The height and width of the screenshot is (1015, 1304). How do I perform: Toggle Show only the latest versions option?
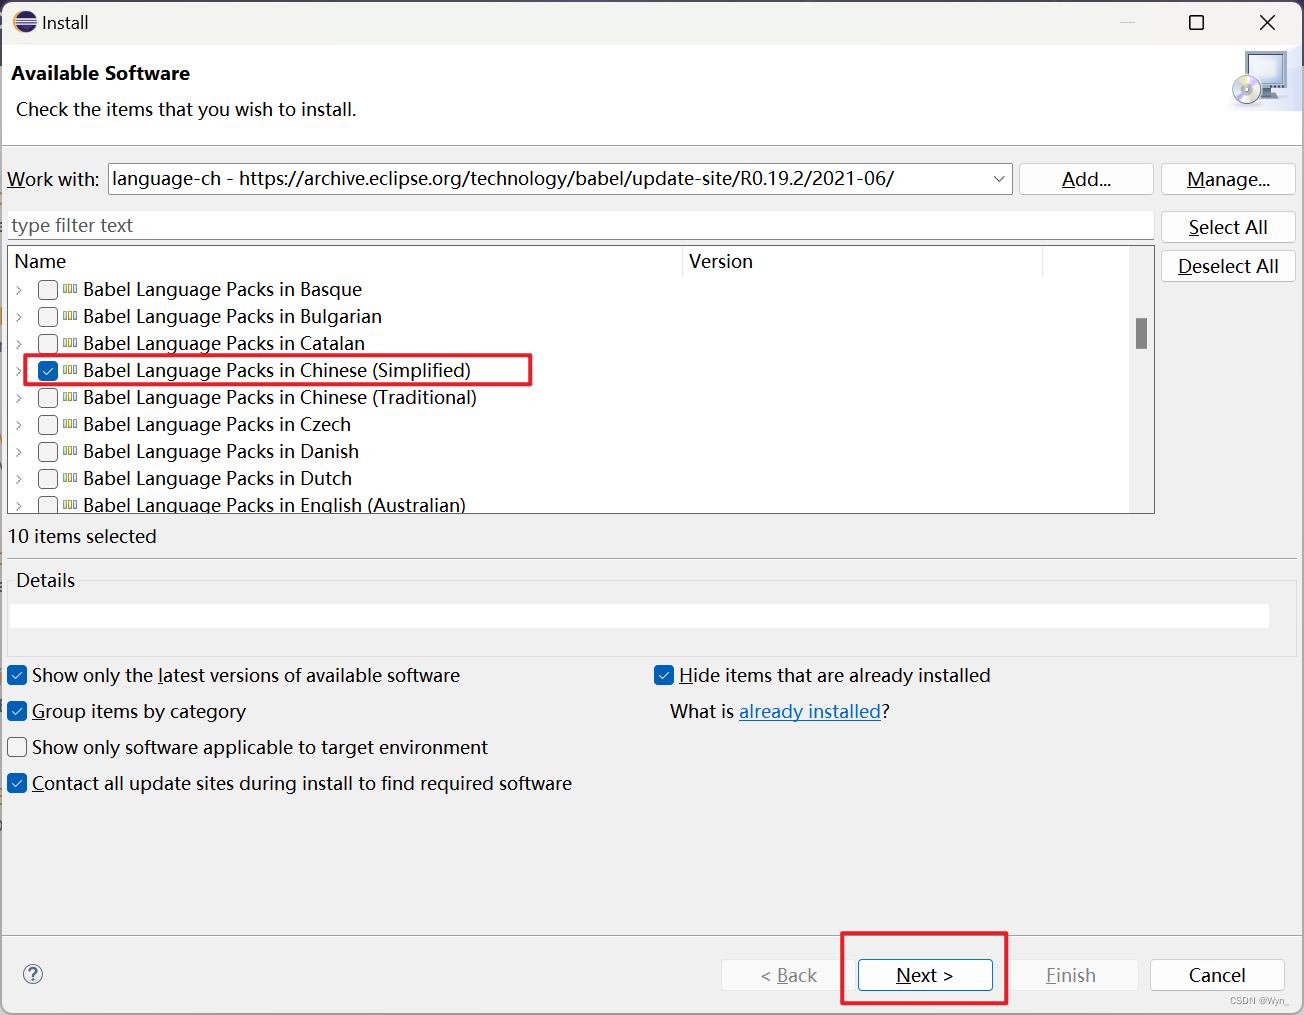(x=17, y=675)
